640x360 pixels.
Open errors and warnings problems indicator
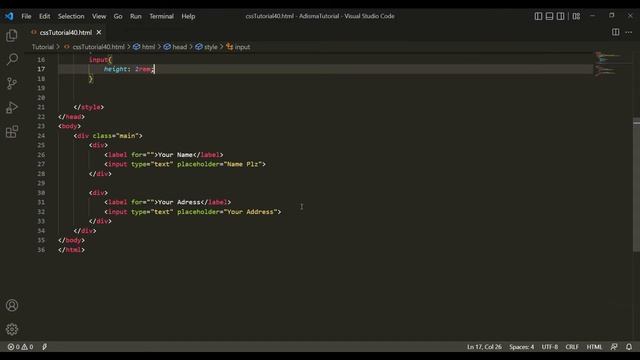coord(20,347)
